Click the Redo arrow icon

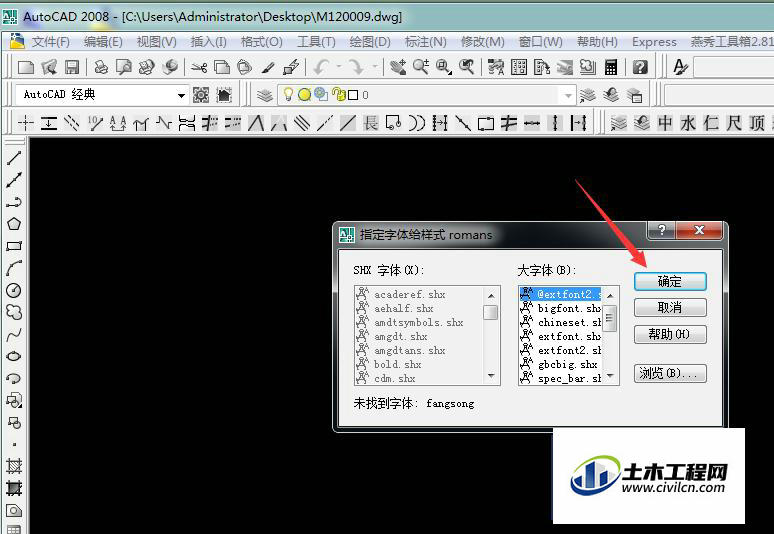click(356, 67)
